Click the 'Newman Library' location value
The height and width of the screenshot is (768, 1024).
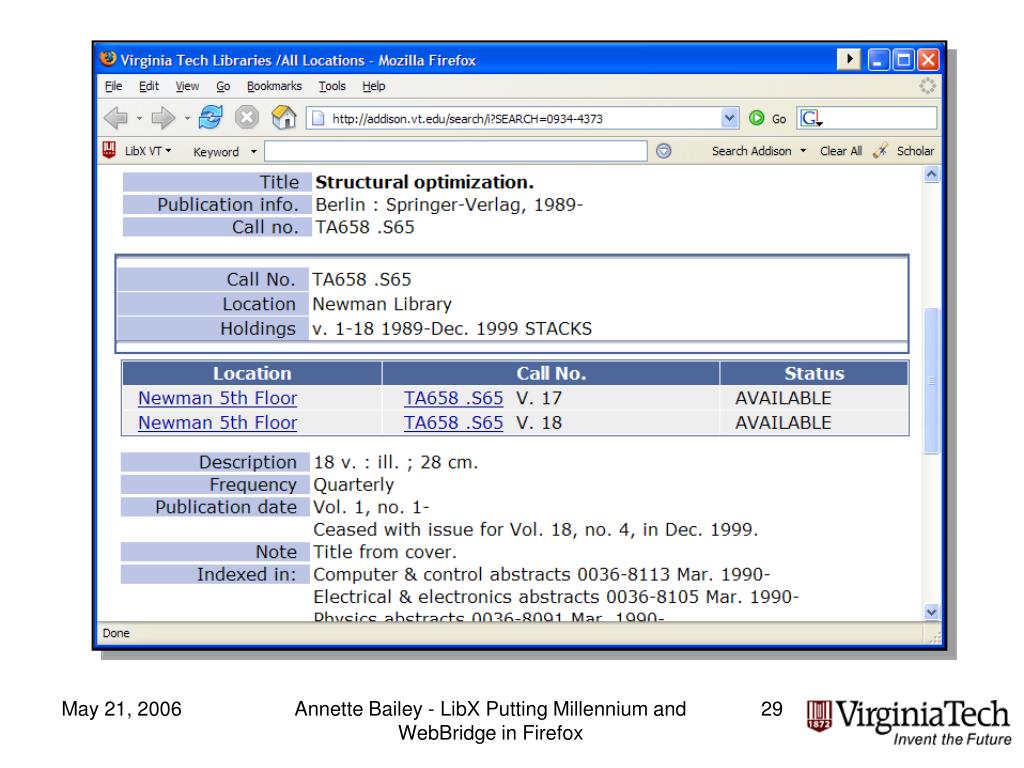[382, 304]
